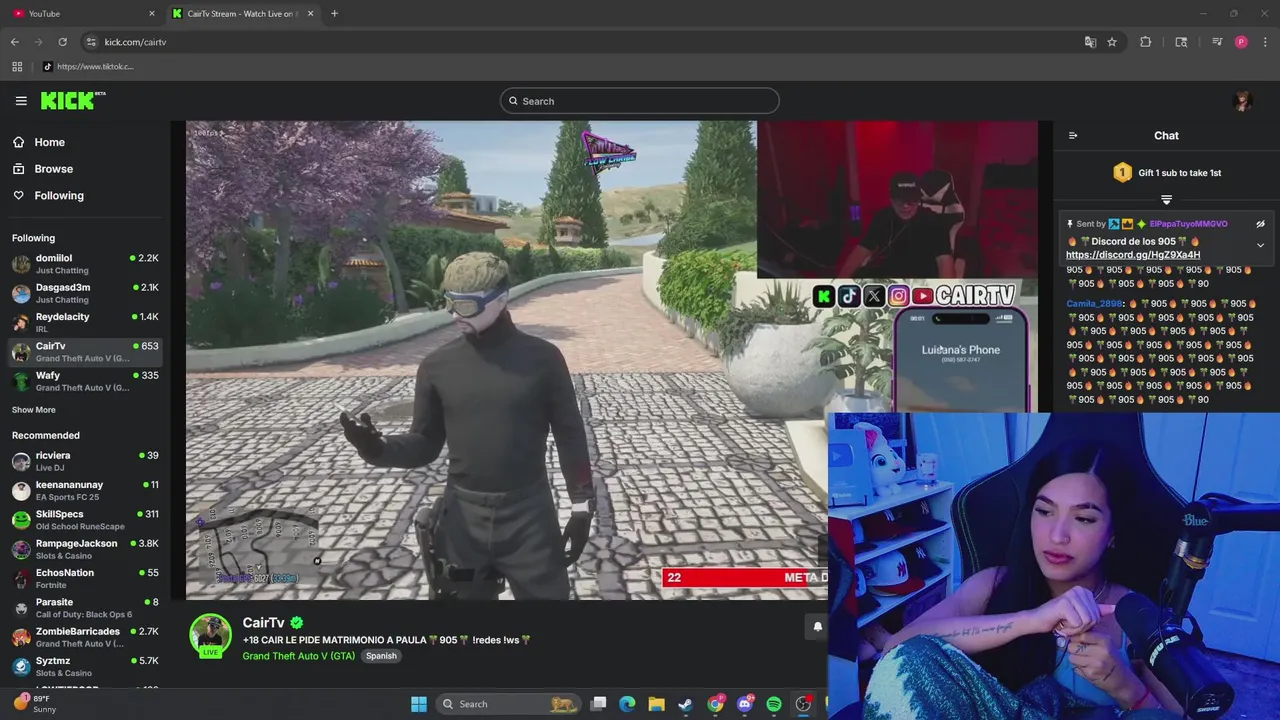Open the Windows Start menu

coord(419,704)
